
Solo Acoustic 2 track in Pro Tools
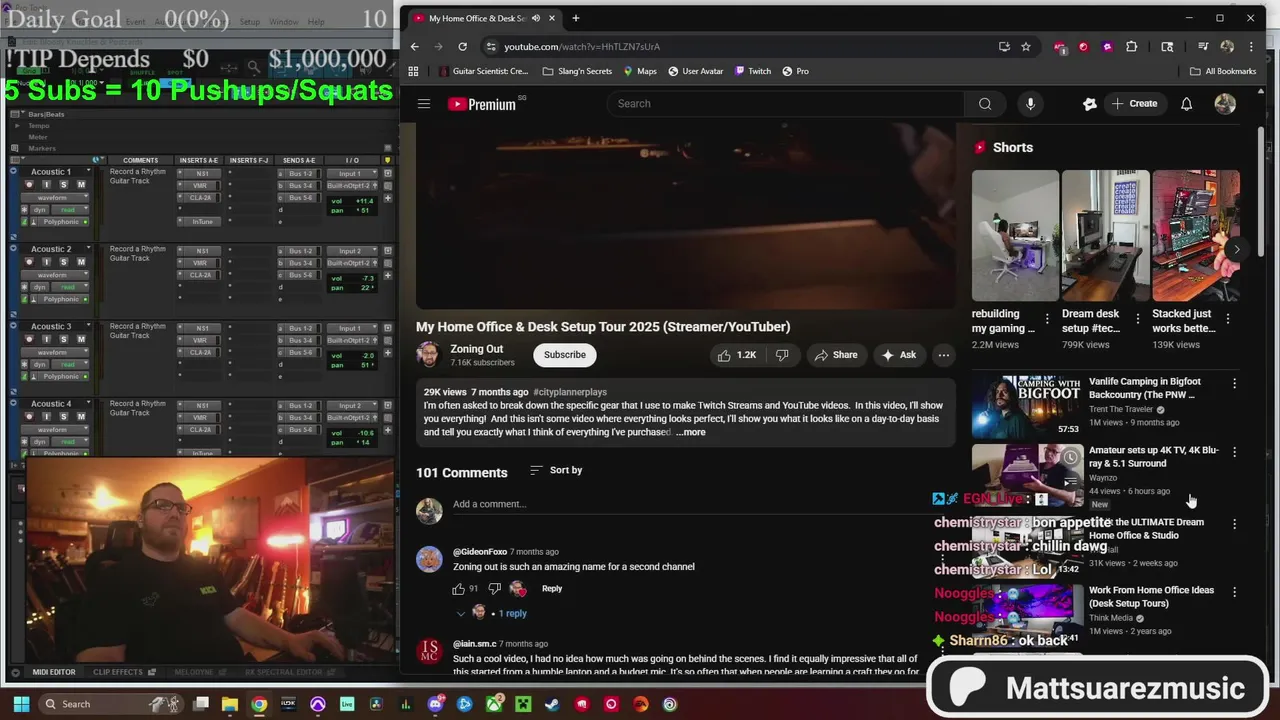[63, 262]
